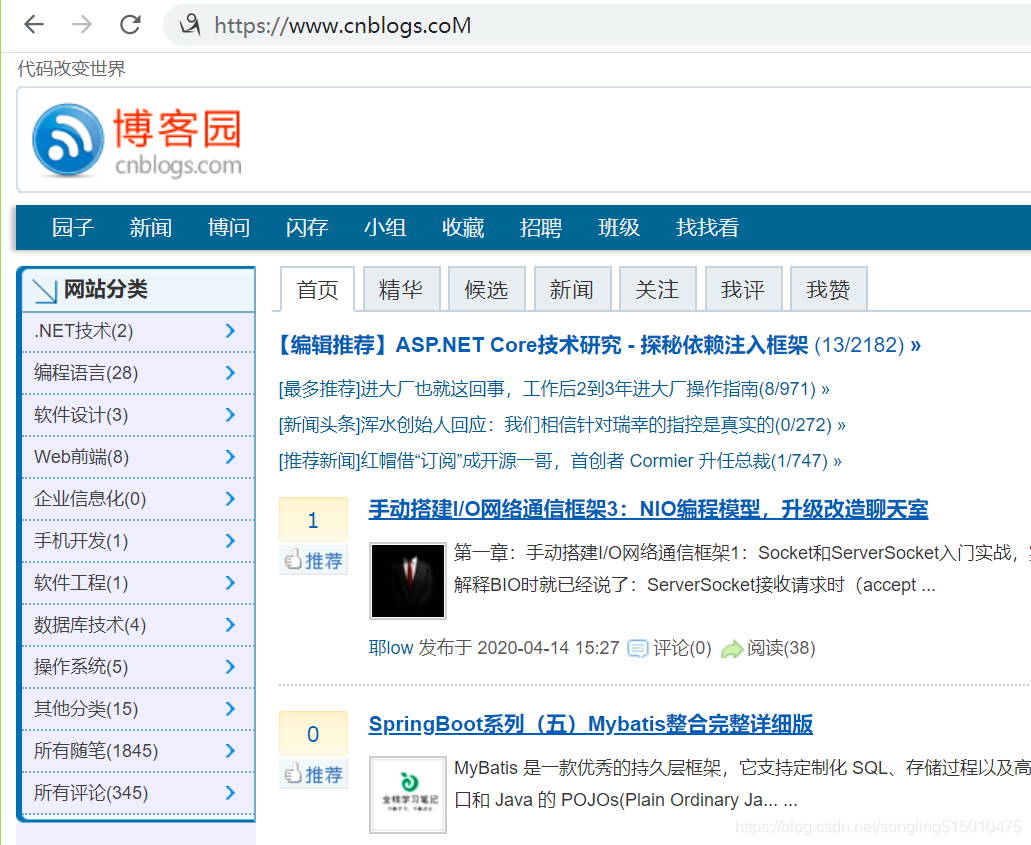Switch to the 关注 tab

658,289
